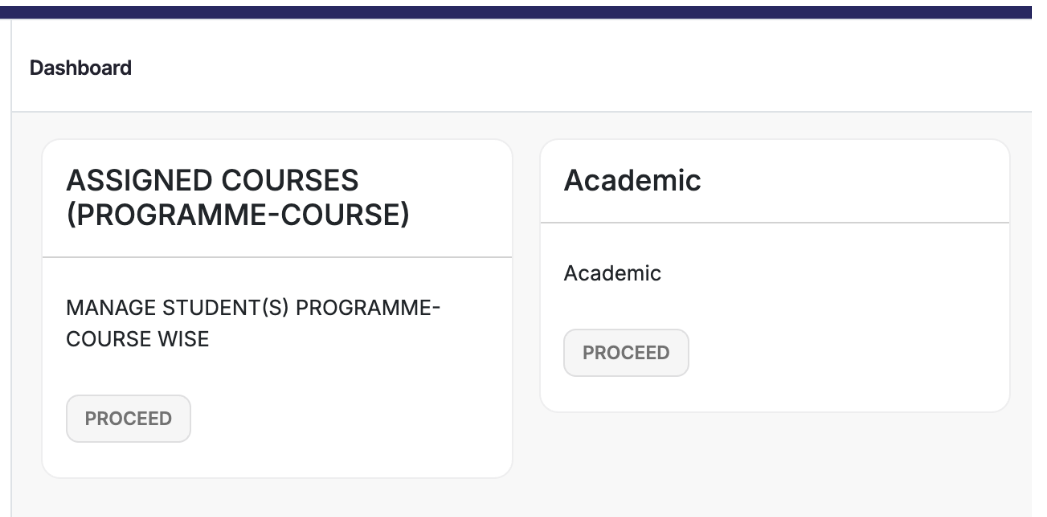The width and height of the screenshot is (1047, 517).
Task: Click the blank area right of Dashboard
Action: [x=600, y=69]
